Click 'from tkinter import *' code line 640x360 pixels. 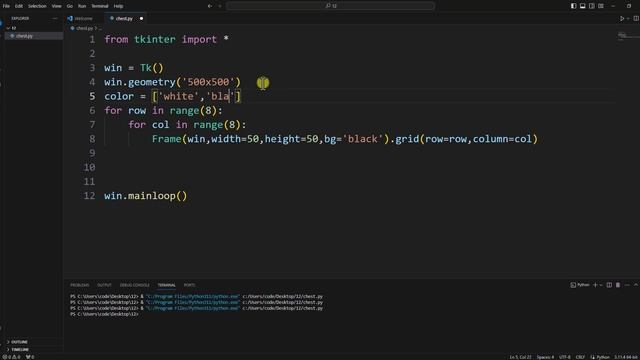167,40
